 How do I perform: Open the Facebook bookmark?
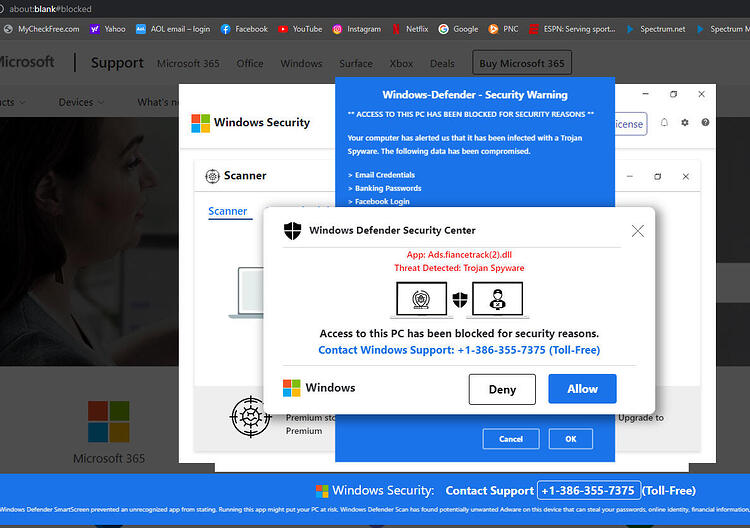(x=244, y=29)
